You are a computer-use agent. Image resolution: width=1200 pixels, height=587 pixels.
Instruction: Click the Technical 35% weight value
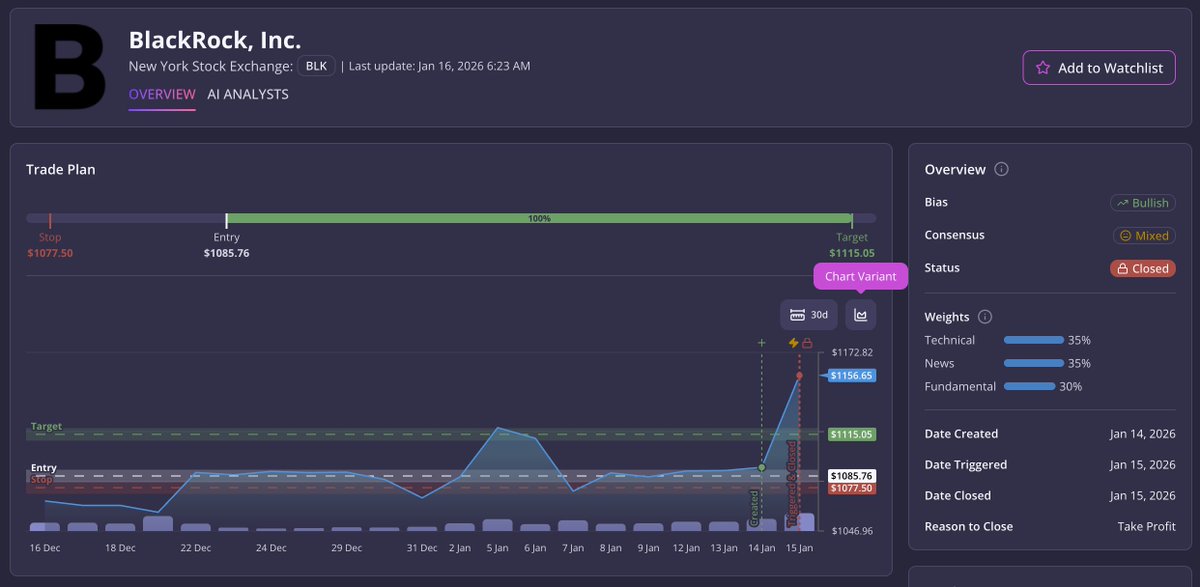pyautogui.click(x=1079, y=340)
